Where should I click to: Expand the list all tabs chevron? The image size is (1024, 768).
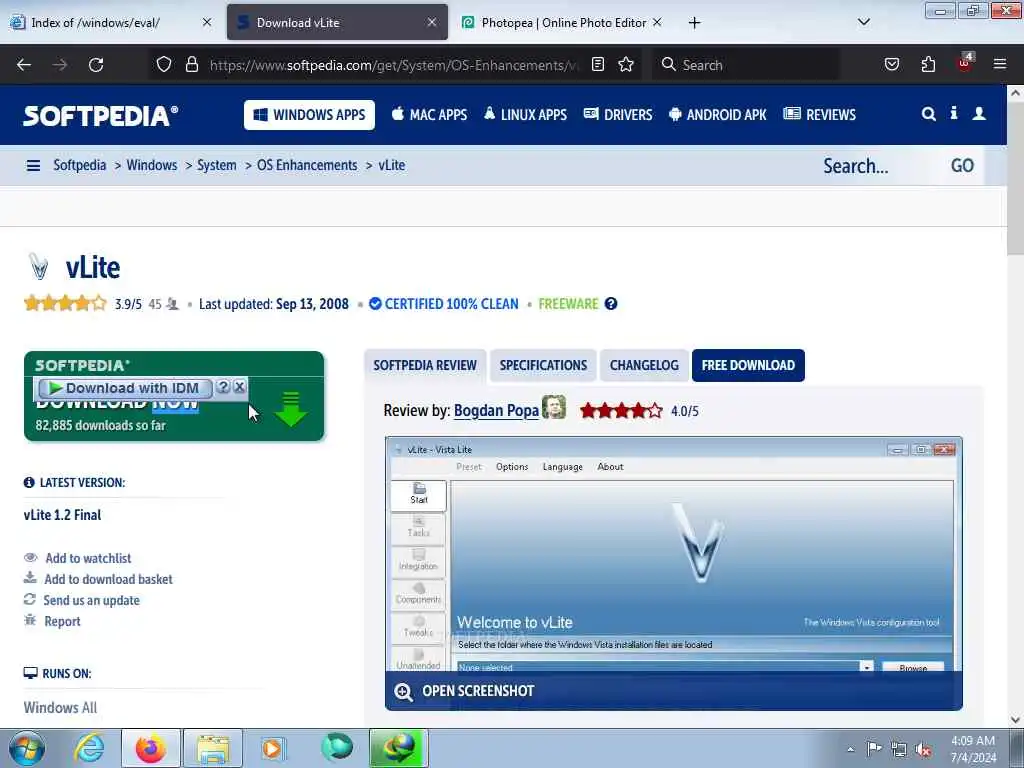(863, 22)
